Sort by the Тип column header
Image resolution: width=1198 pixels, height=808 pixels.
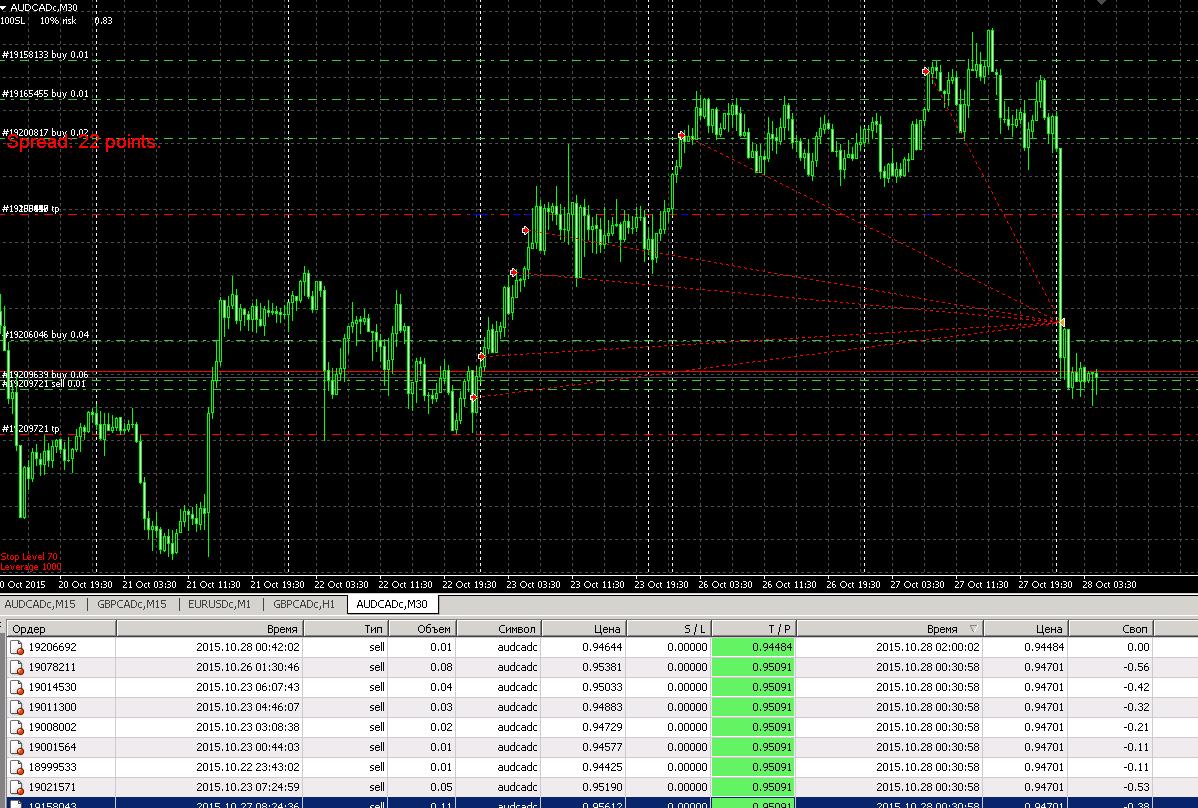click(x=346, y=629)
